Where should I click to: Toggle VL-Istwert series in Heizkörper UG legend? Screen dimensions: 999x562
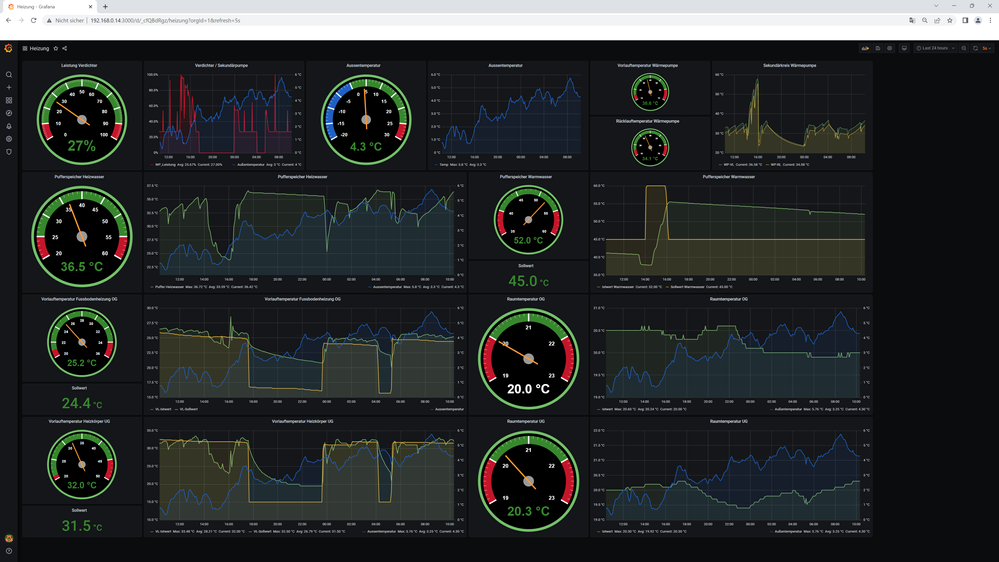pos(162,530)
